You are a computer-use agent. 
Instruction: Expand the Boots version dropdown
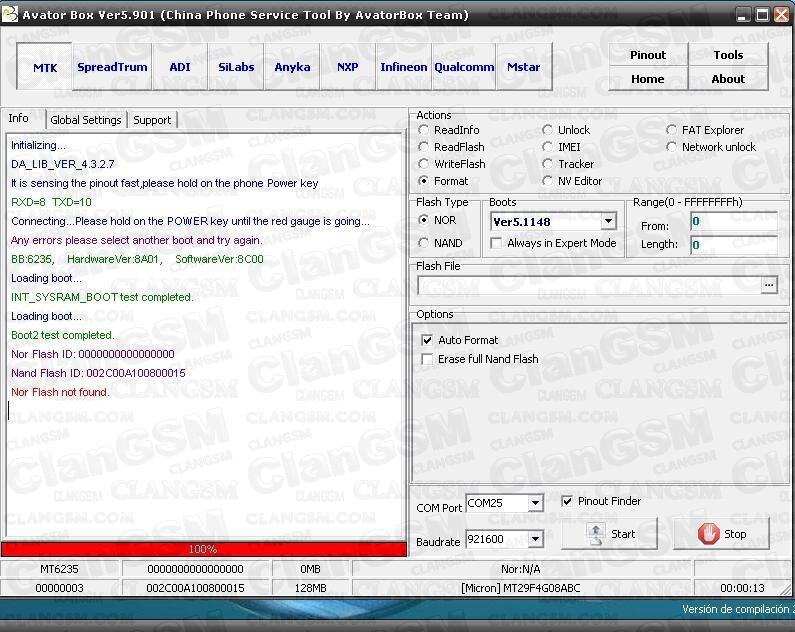(608, 221)
